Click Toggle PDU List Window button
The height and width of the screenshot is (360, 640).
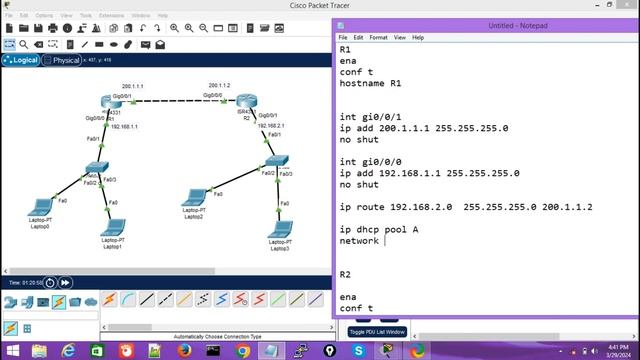pos(377,332)
